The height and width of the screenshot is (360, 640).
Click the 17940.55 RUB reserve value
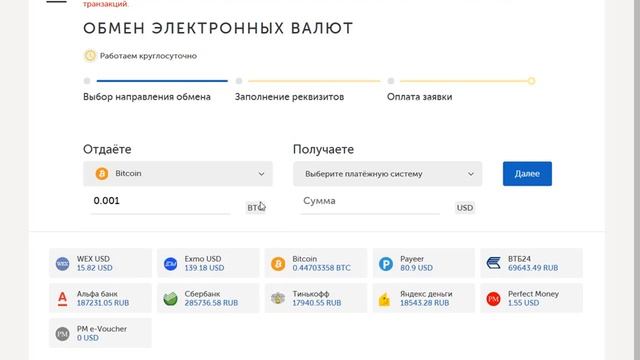click(x=317, y=303)
